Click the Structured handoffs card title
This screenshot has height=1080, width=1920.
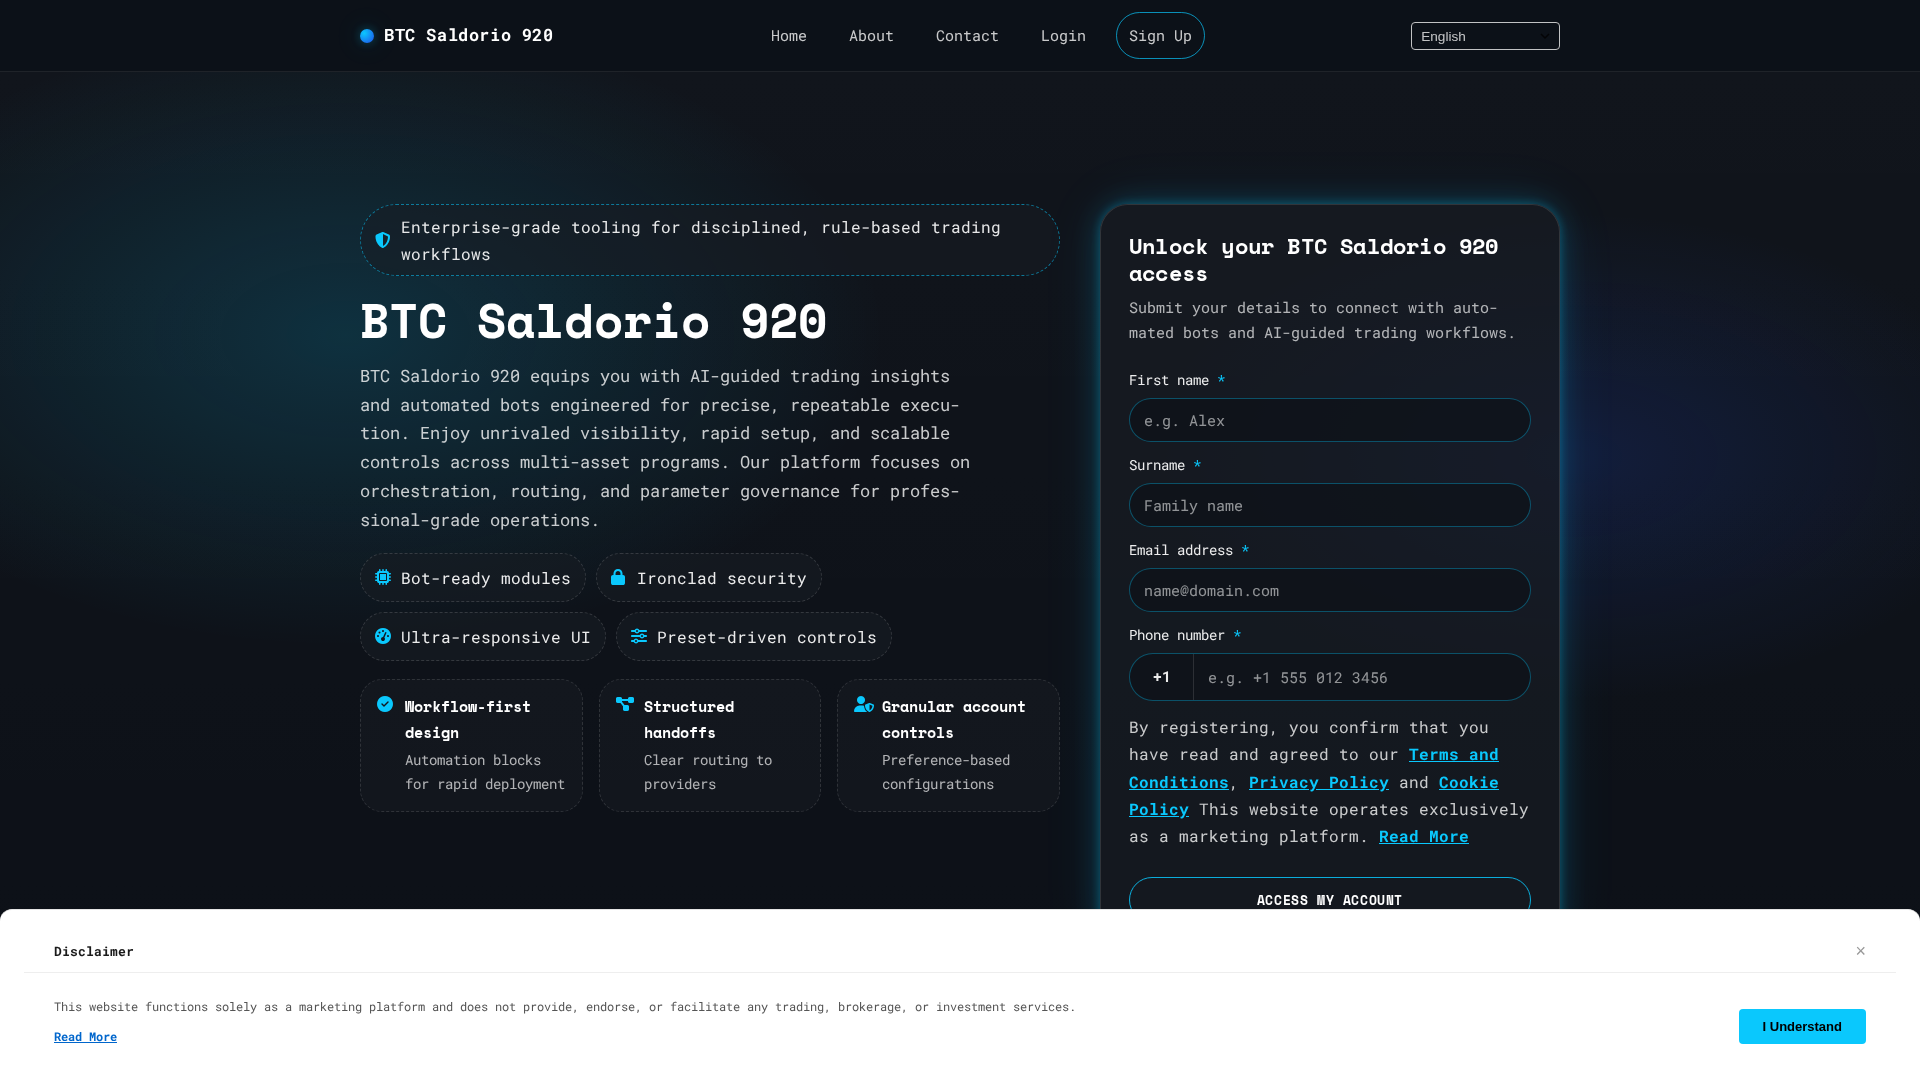pos(688,719)
